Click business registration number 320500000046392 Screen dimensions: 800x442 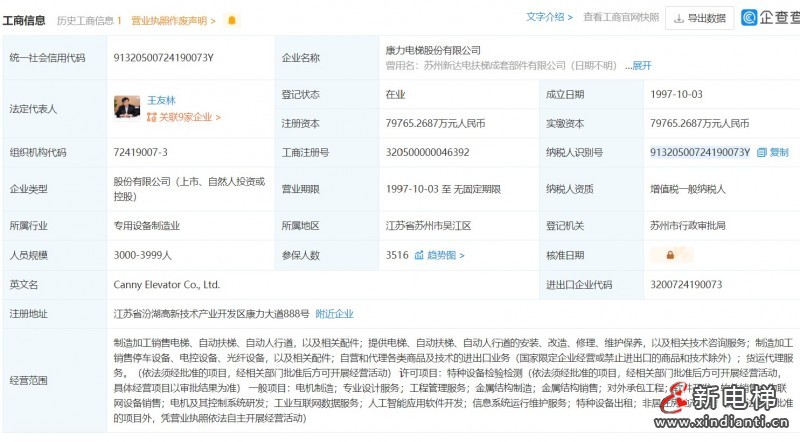(x=428, y=152)
